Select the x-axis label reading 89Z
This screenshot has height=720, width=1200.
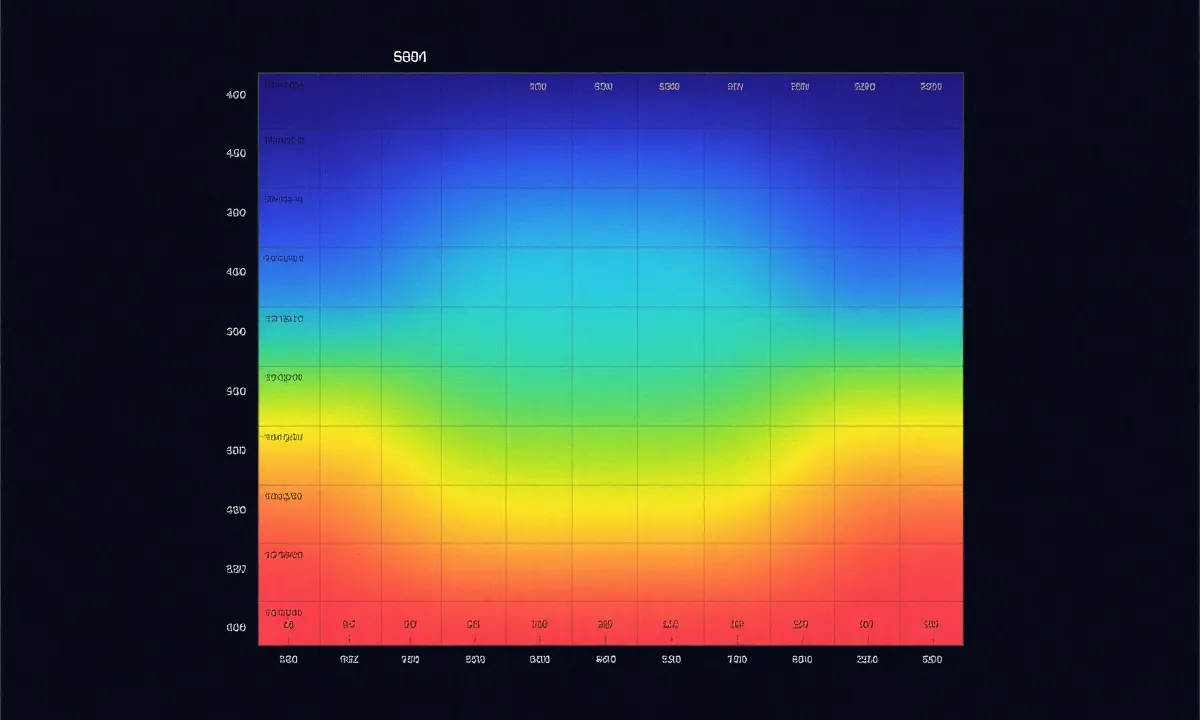click(x=349, y=660)
